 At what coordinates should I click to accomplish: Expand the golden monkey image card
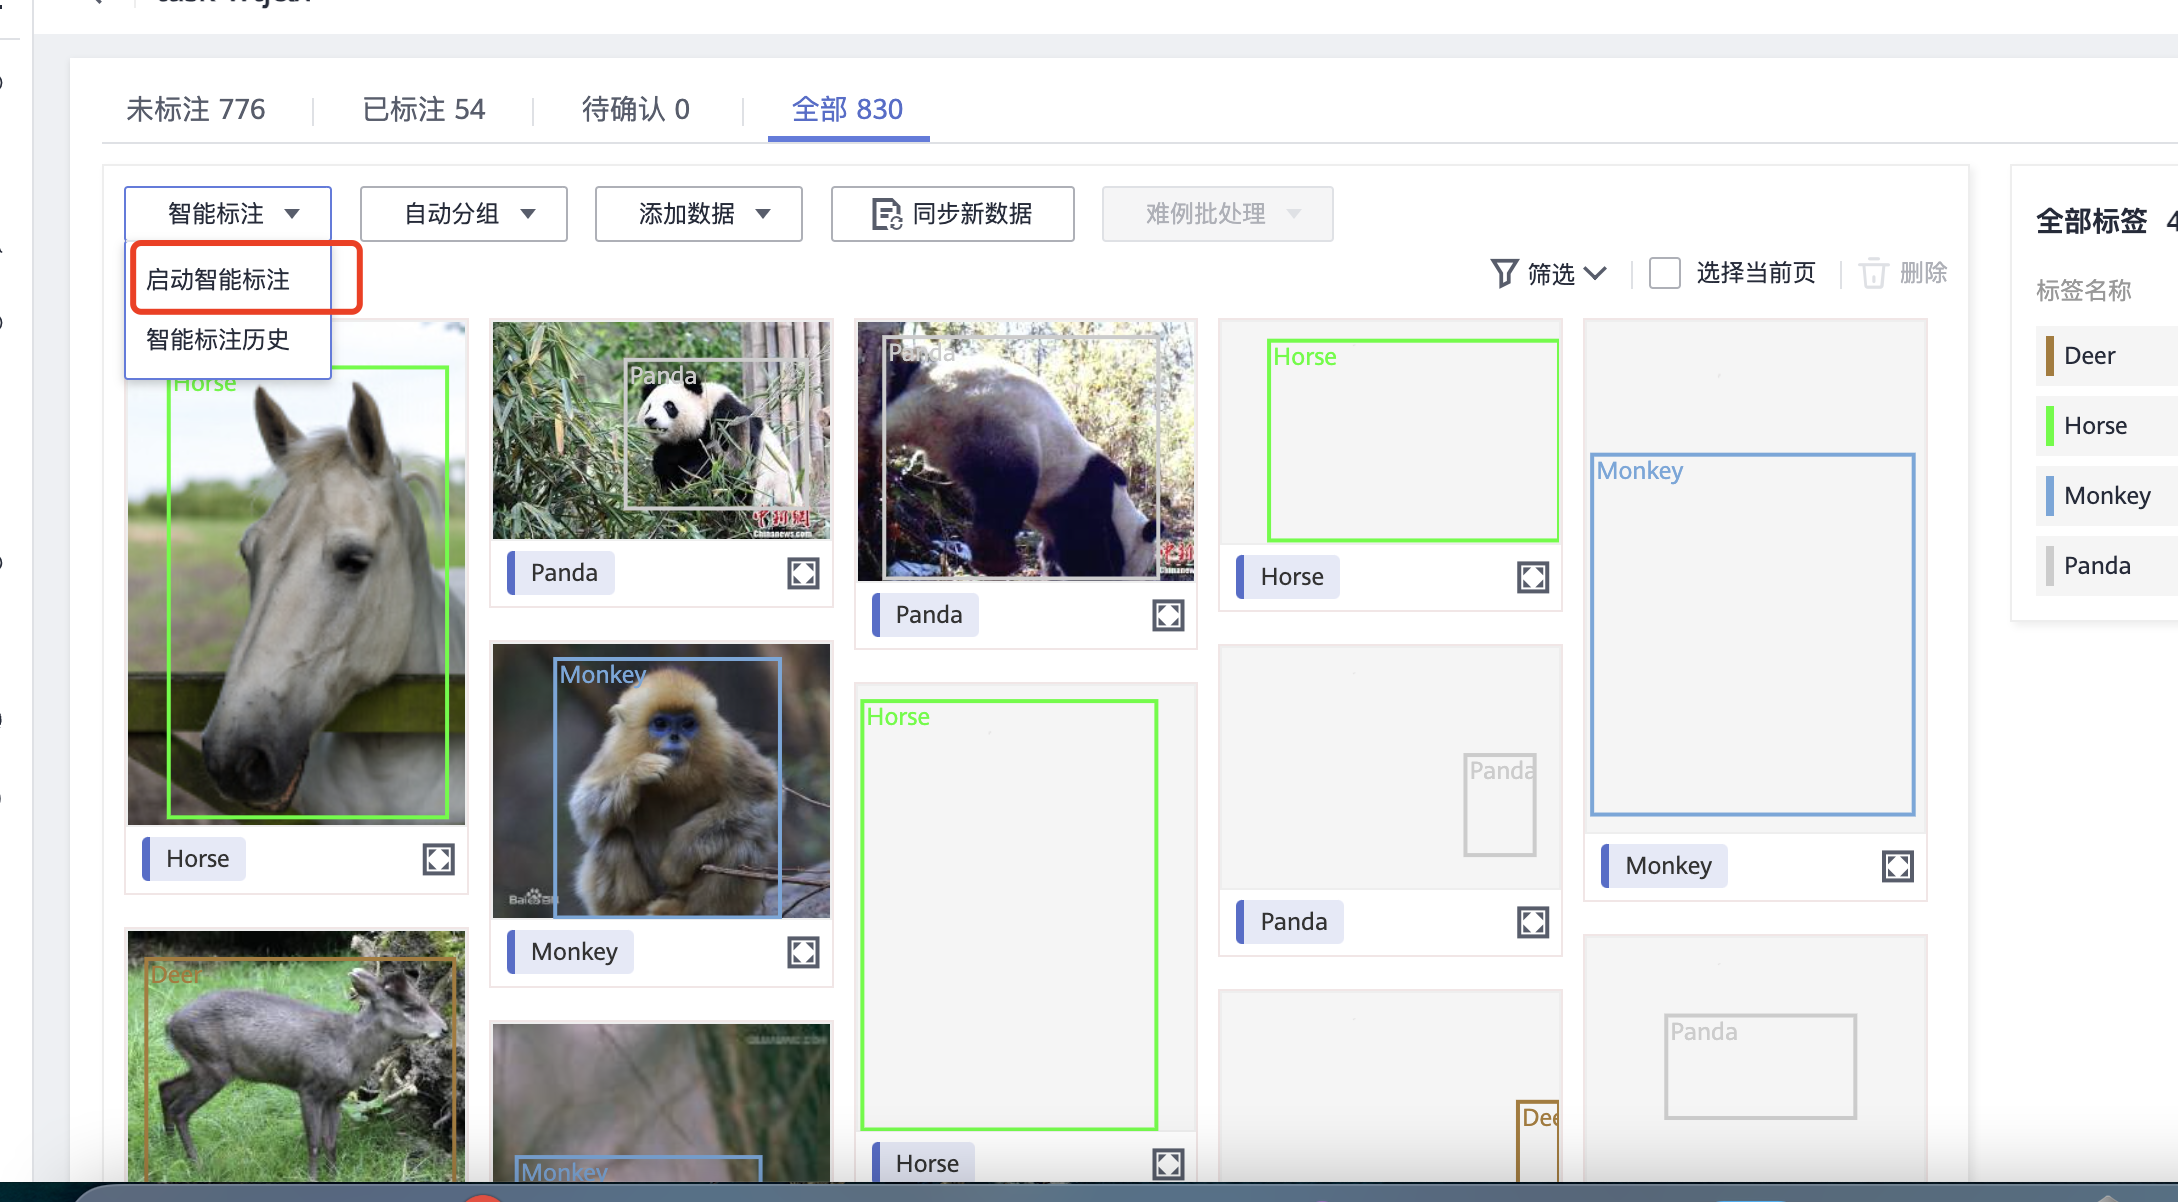[803, 952]
